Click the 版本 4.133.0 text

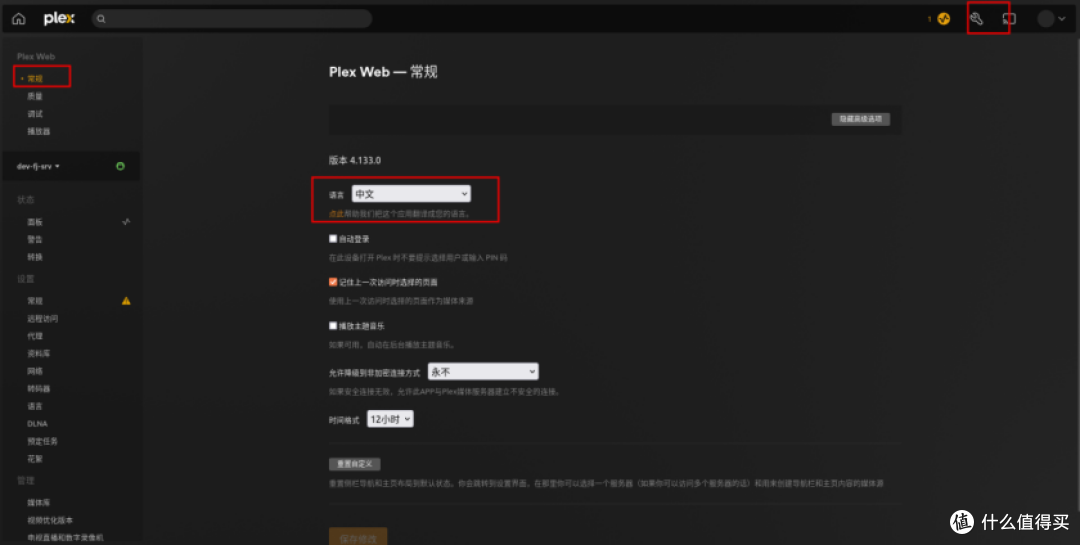[355, 160]
